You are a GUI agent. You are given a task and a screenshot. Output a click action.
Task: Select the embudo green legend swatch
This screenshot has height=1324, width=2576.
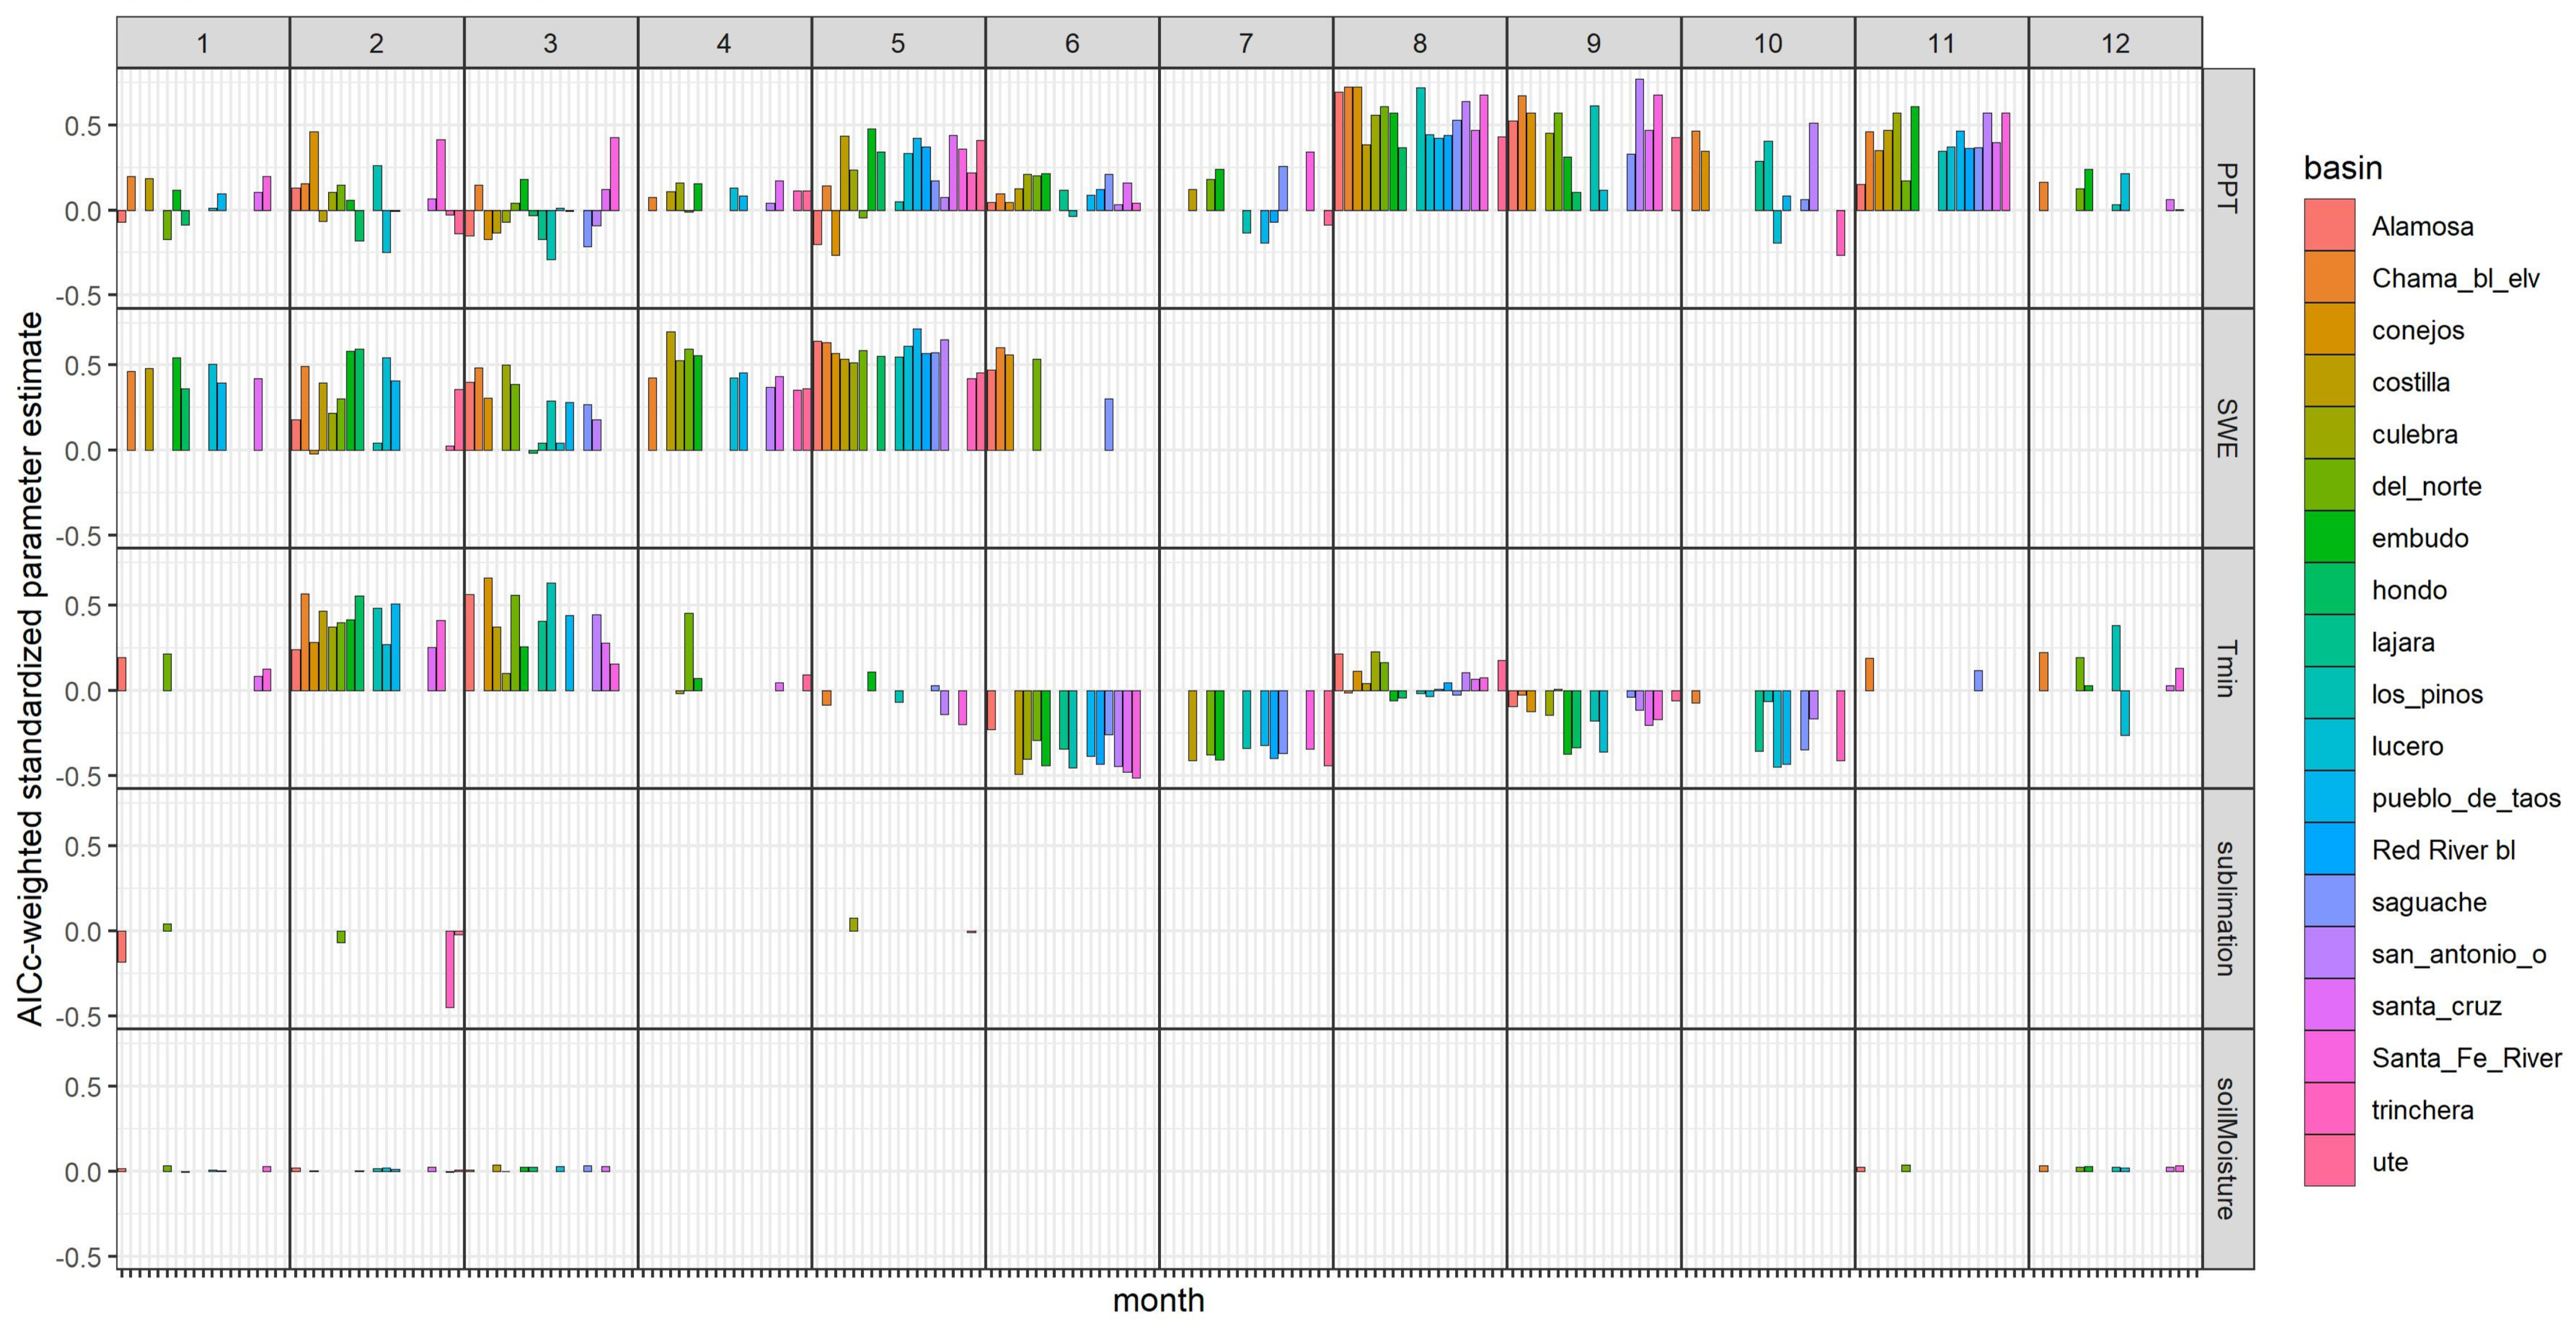2329,538
